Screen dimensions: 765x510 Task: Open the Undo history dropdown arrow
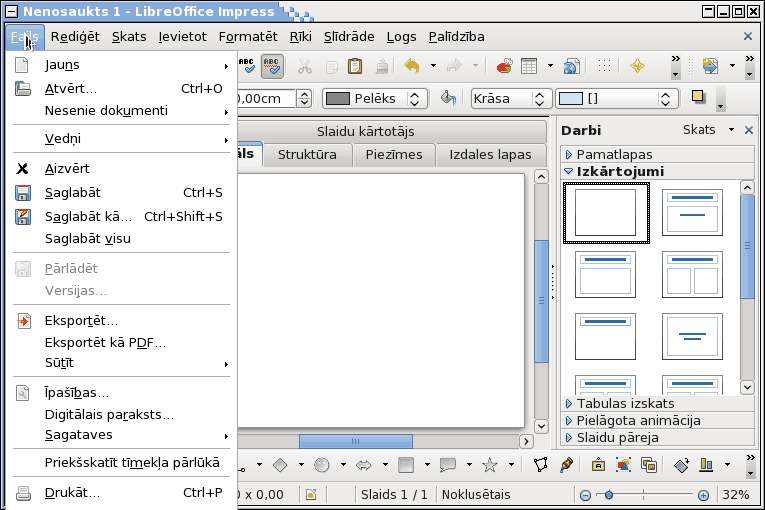click(433, 65)
